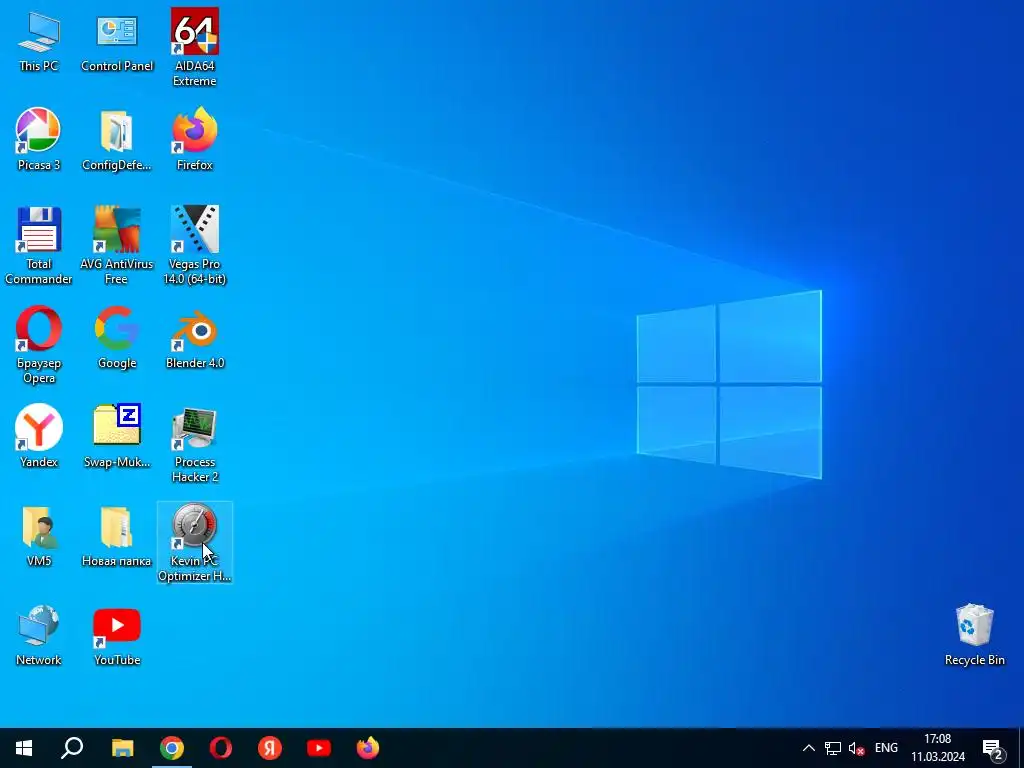
Task: Open File Explorer from the taskbar
Action: click(122, 748)
